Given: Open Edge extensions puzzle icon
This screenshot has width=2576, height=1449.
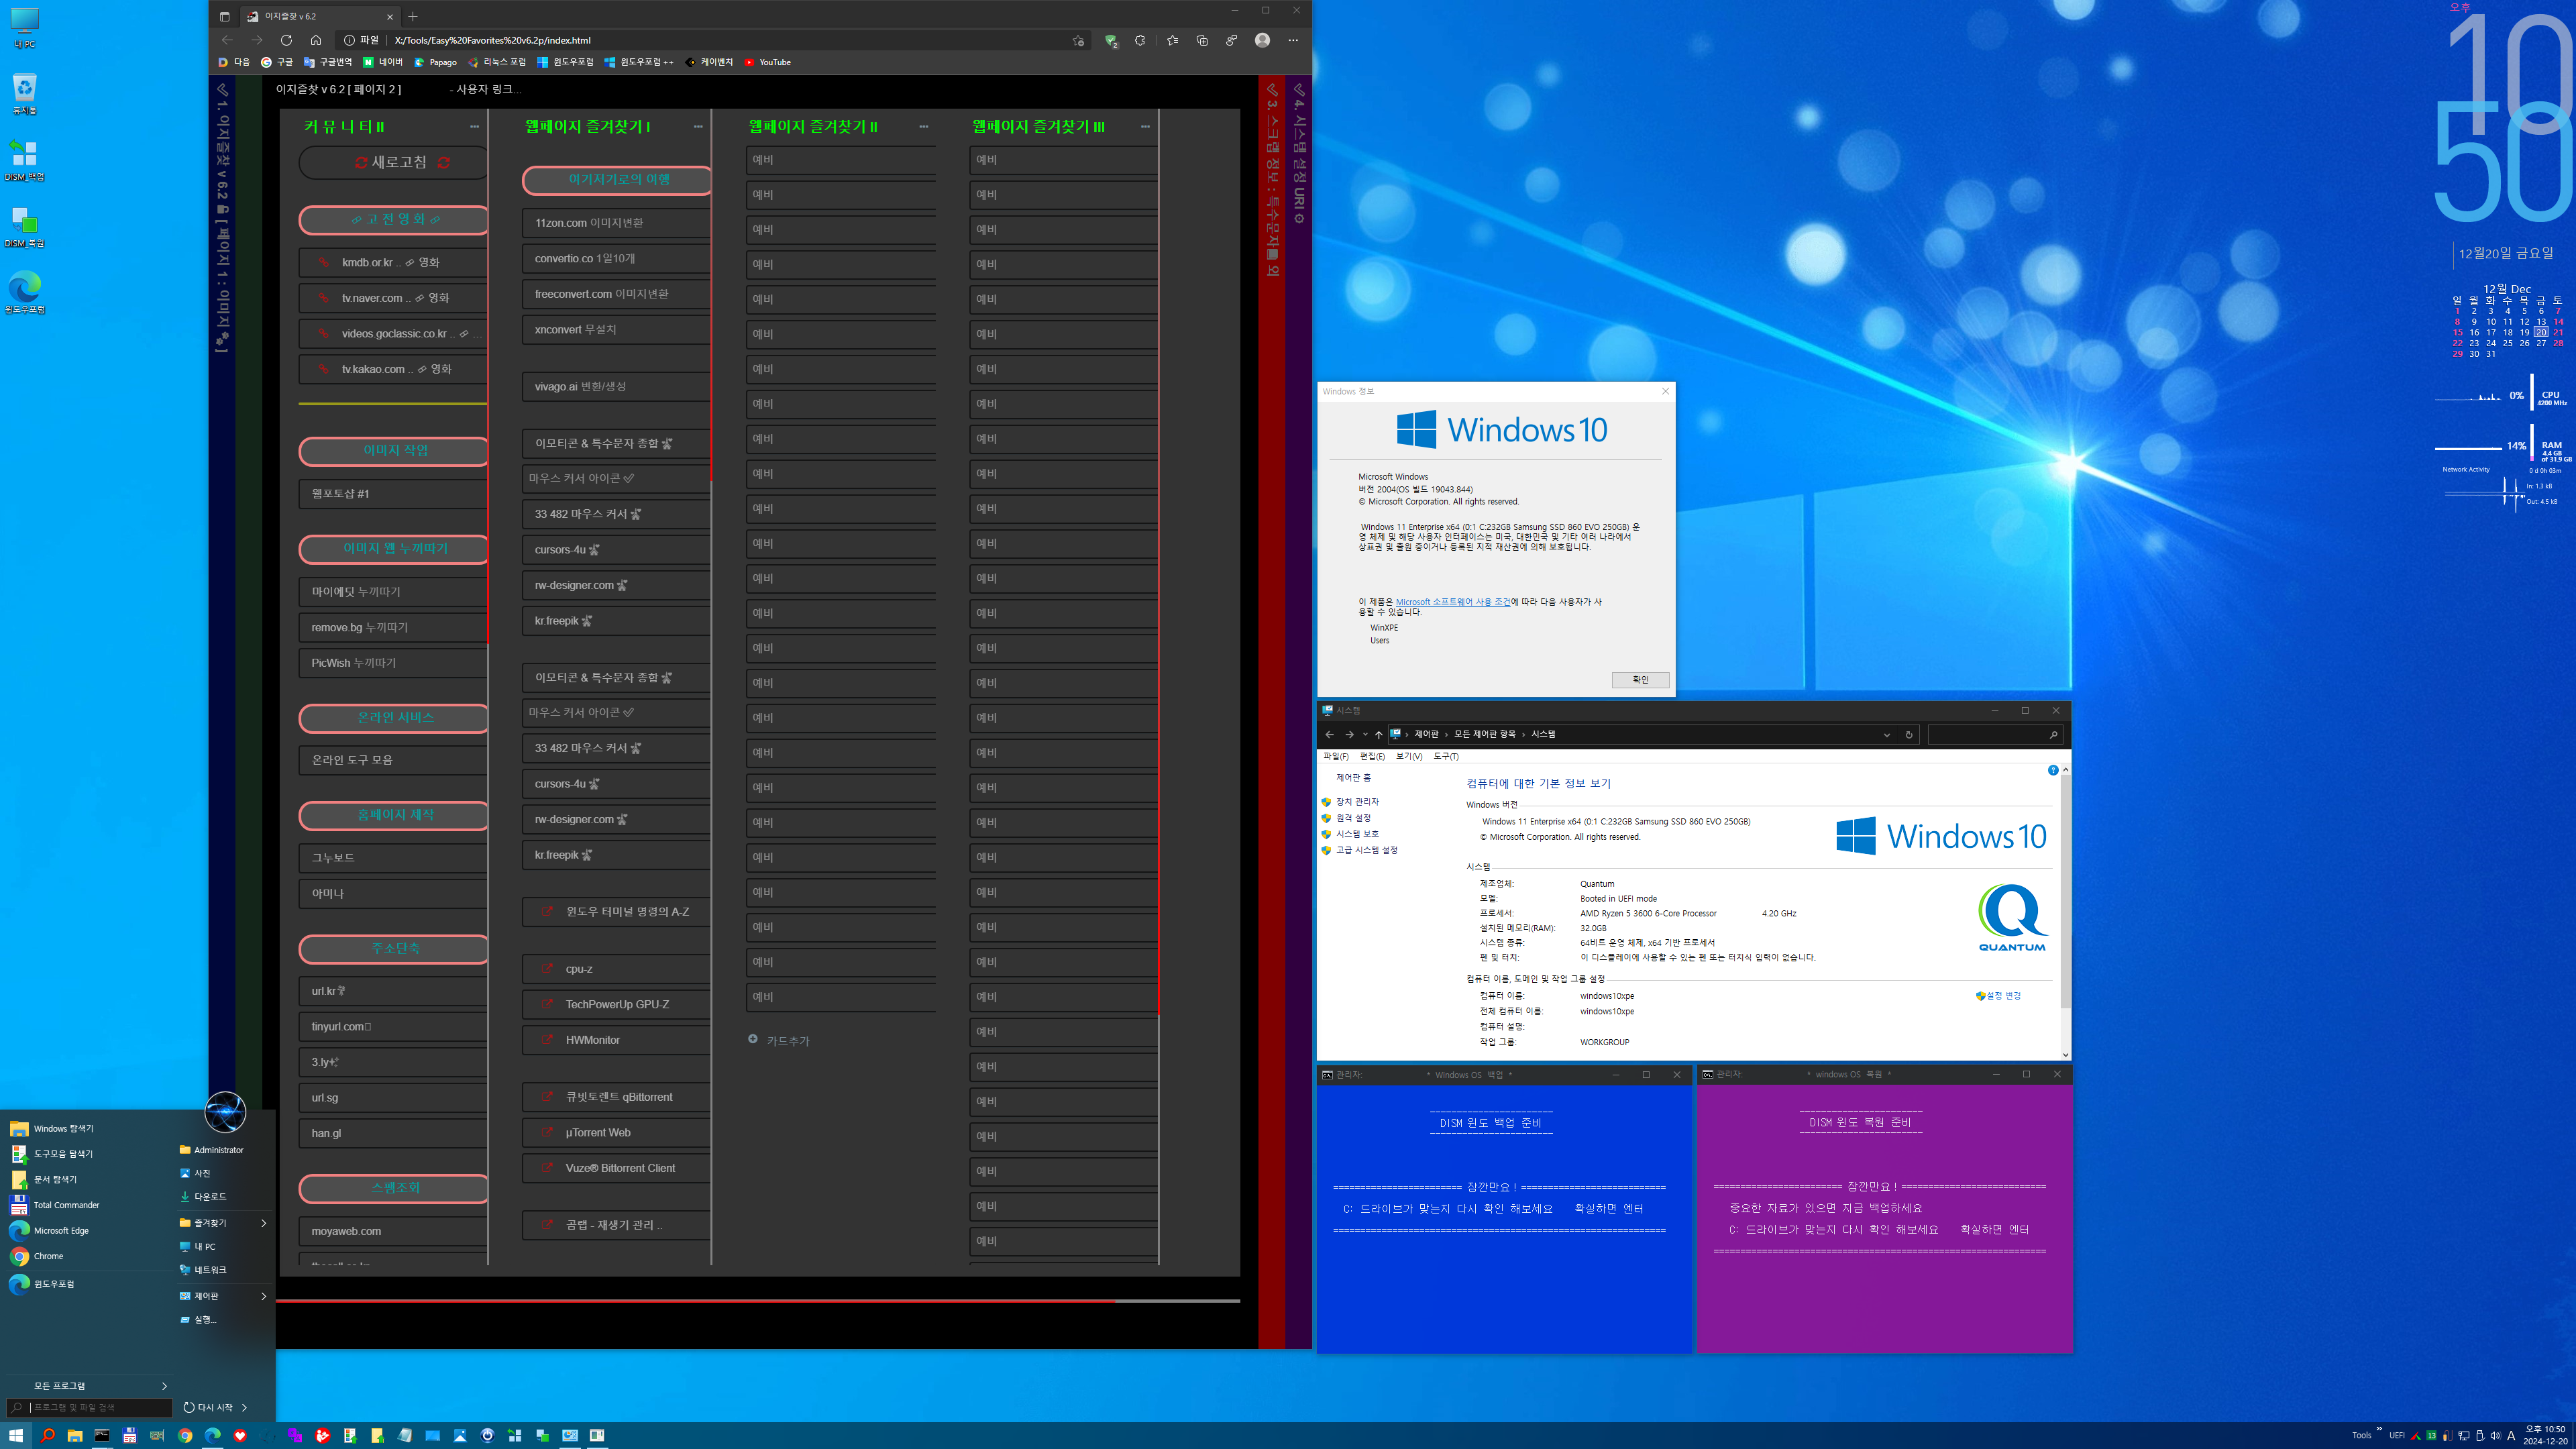Looking at the screenshot, I should click(1140, 40).
